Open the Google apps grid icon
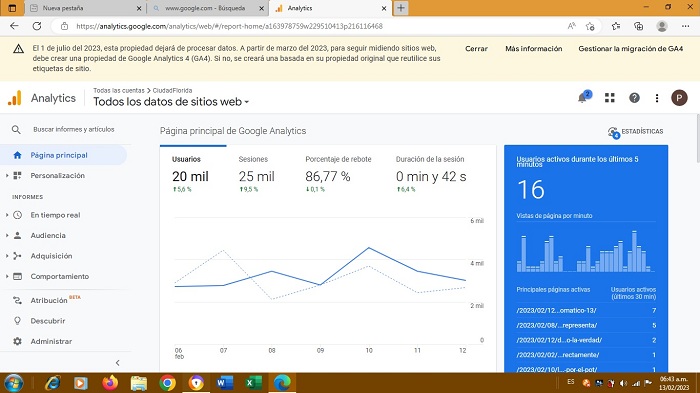Screen dimensions: 700x393 click(x=610, y=98)
